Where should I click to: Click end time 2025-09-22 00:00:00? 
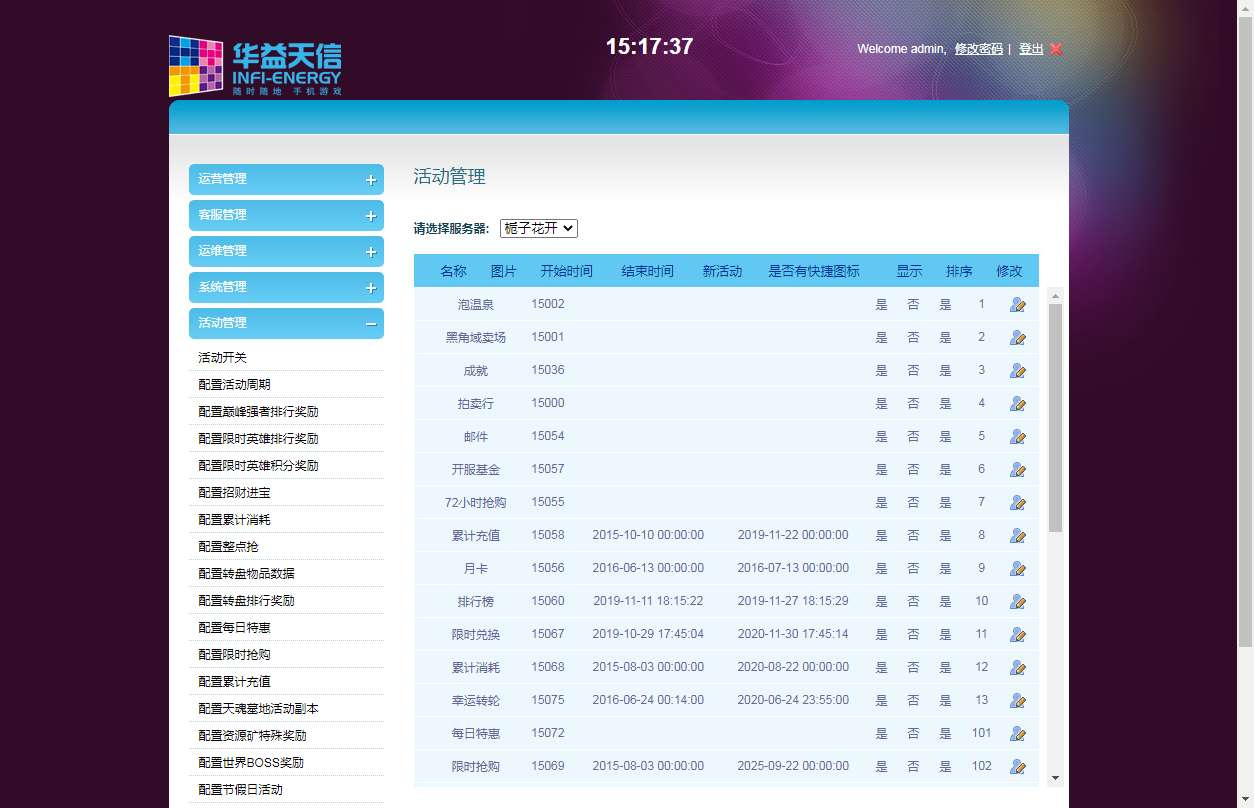click(x=793, y=766)
